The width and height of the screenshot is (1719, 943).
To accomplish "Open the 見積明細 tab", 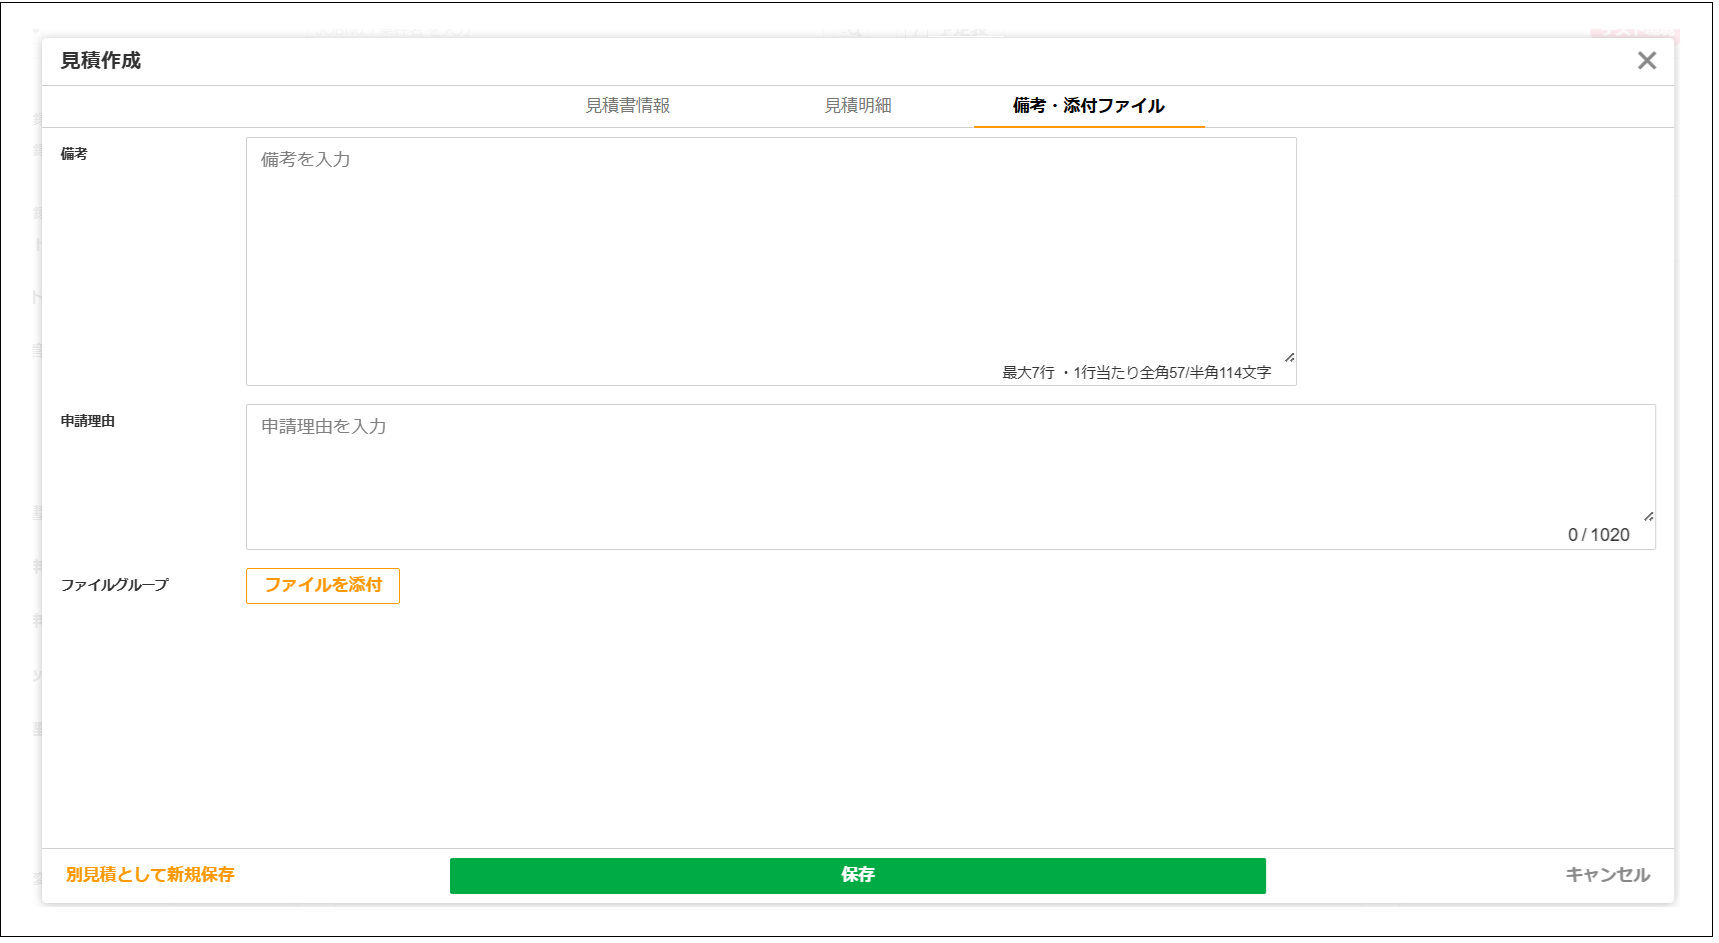I will (x=859, y=105).
